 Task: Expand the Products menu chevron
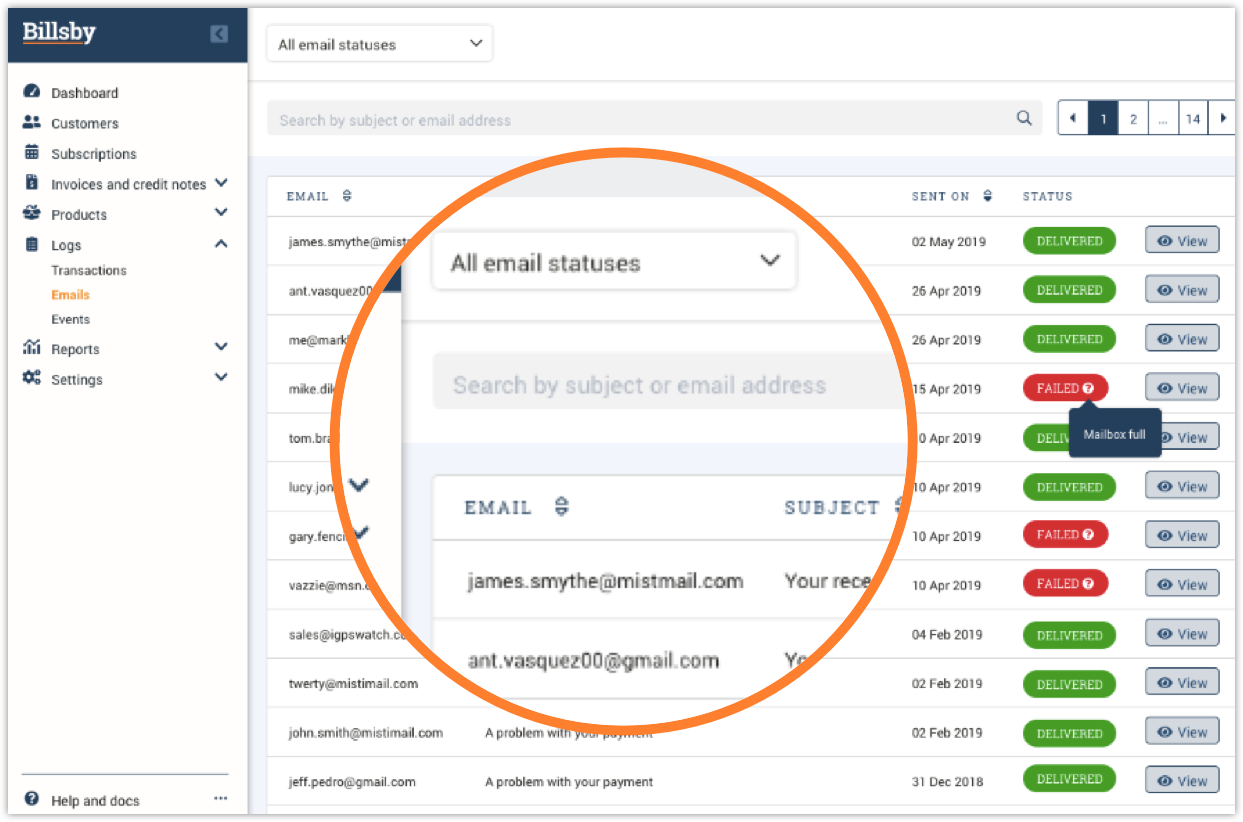221,213
